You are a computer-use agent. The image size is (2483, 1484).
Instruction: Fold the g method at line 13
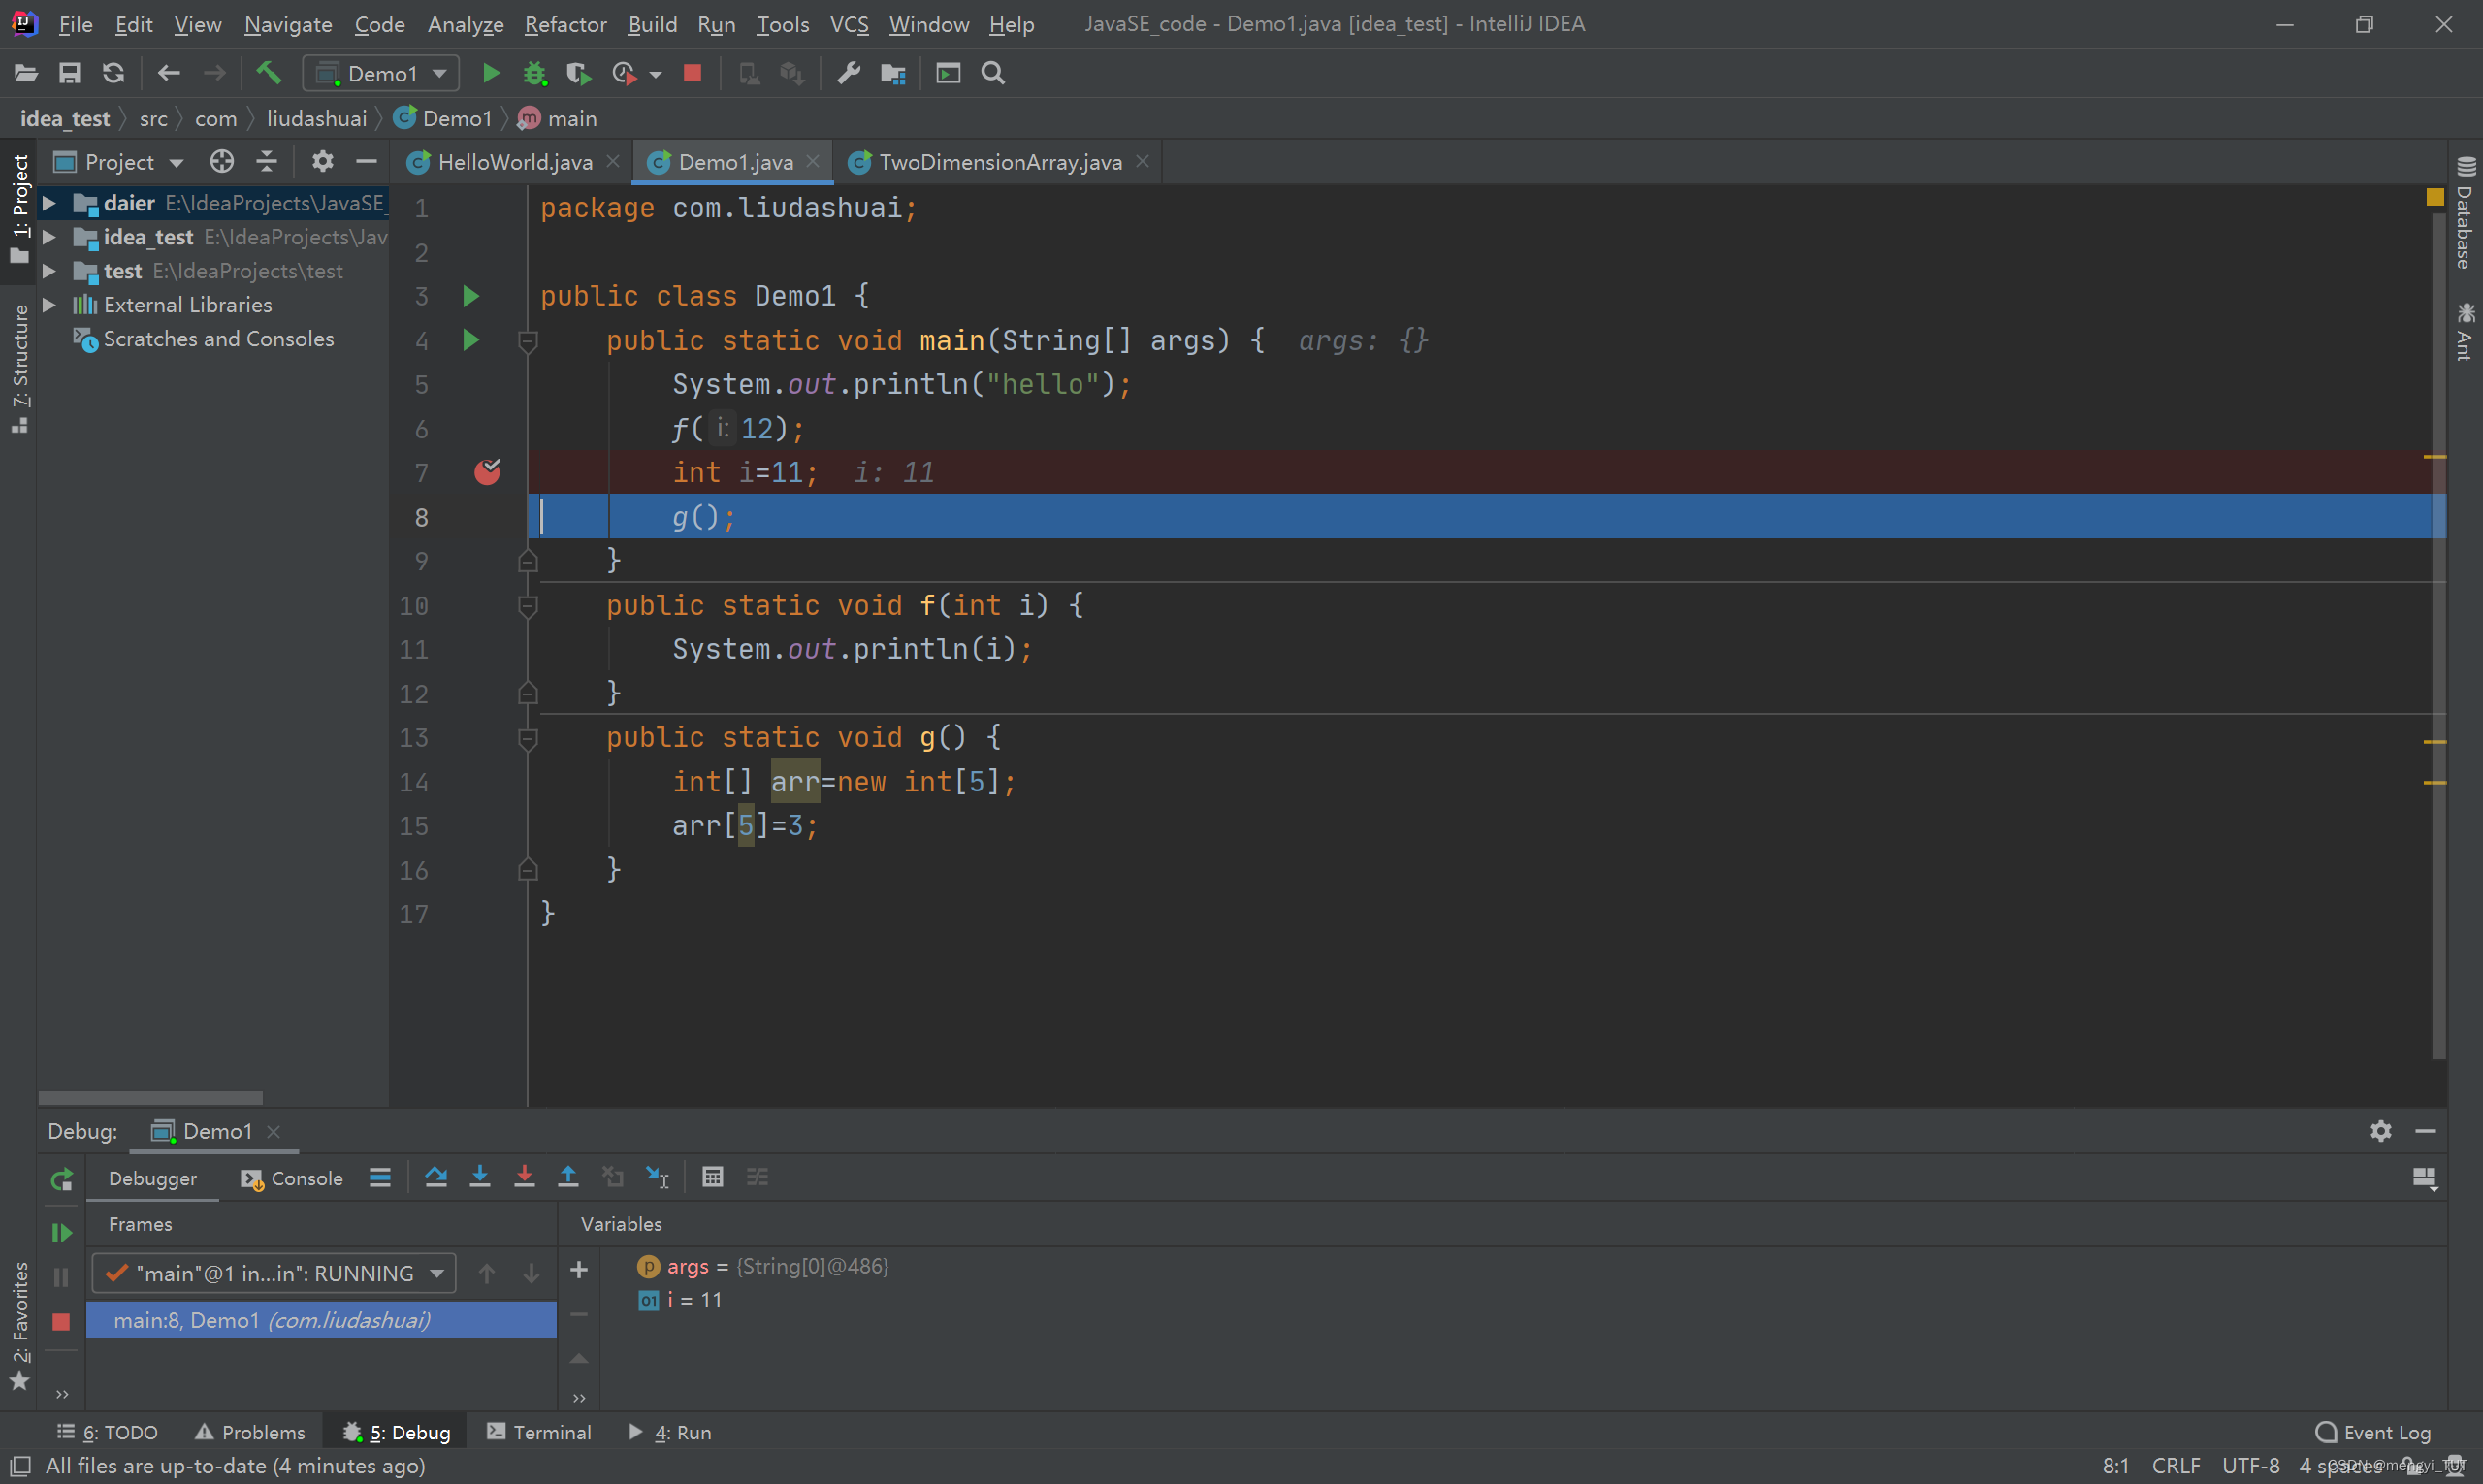(x=528, y=738)
